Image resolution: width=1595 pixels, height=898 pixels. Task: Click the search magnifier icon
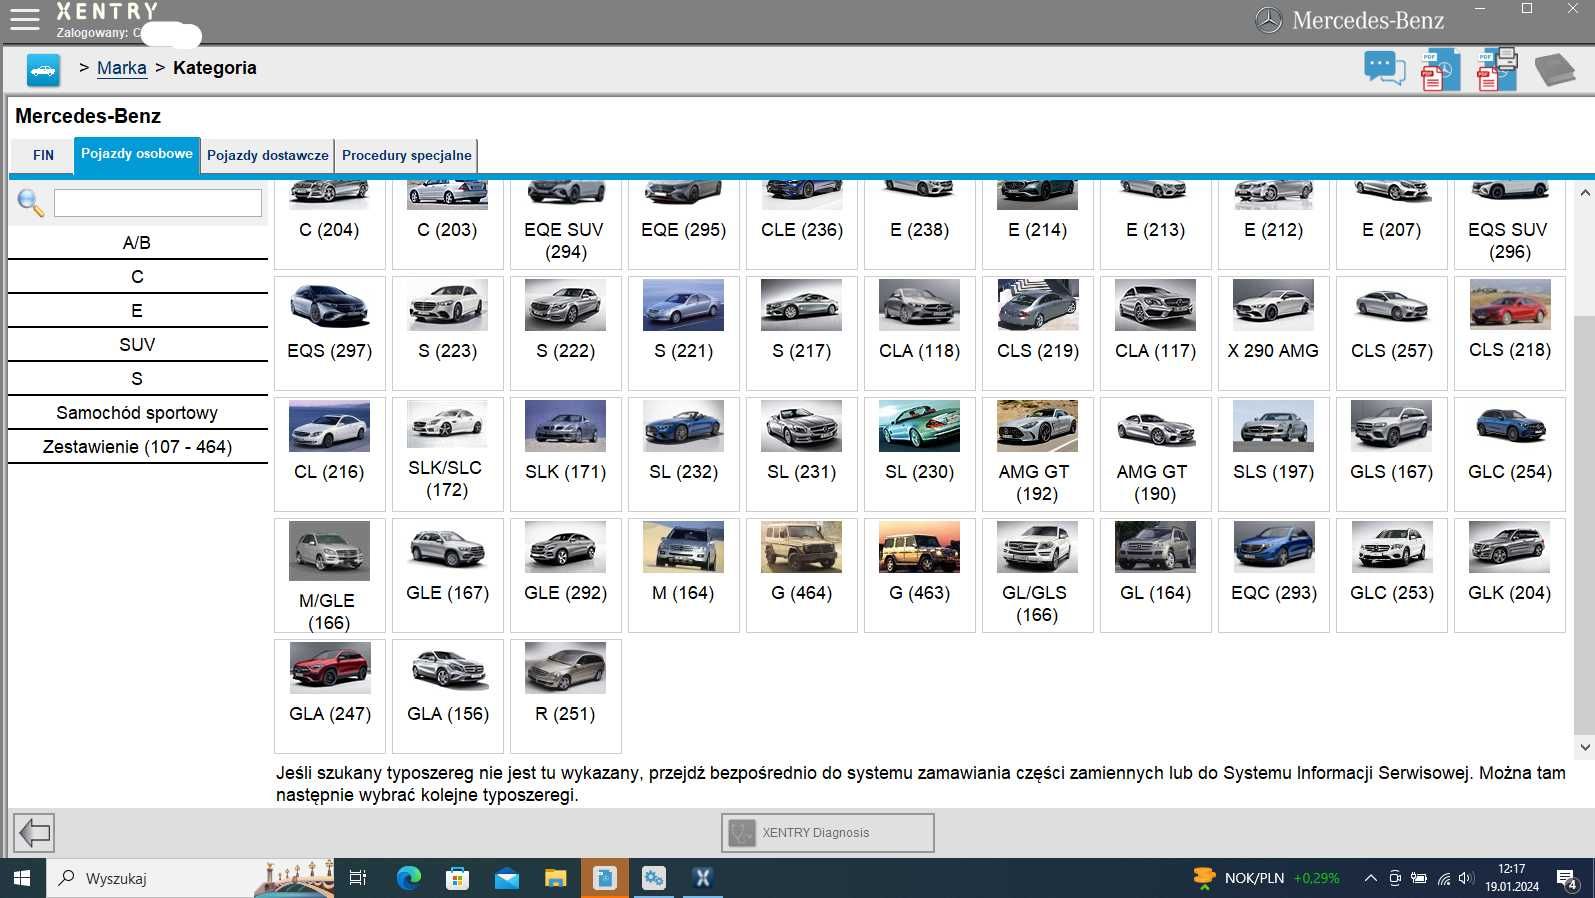pos(30,203)
